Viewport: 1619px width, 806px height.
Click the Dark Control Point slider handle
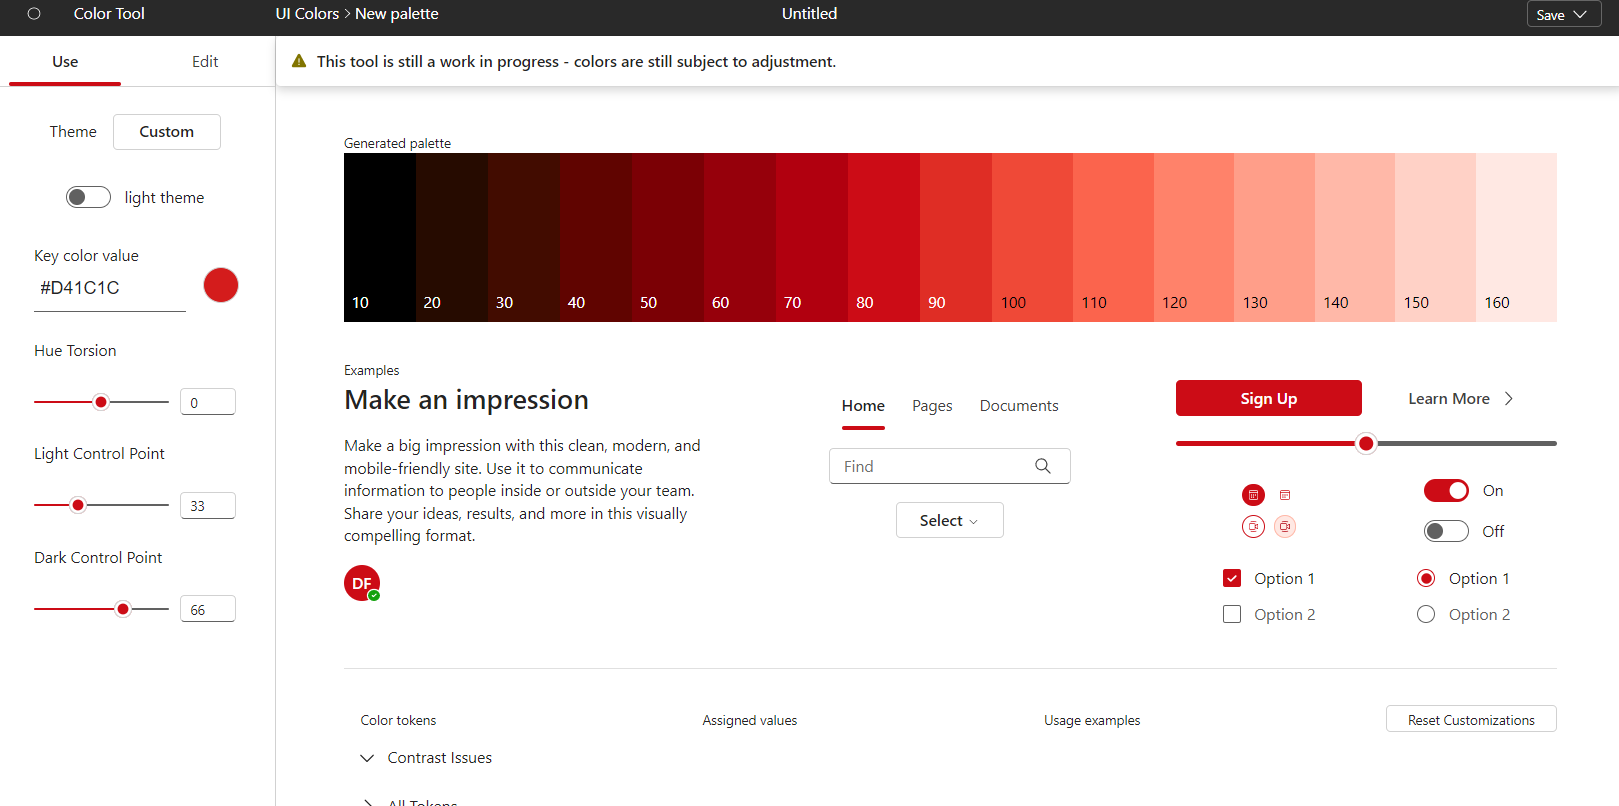tap(123, 609)
